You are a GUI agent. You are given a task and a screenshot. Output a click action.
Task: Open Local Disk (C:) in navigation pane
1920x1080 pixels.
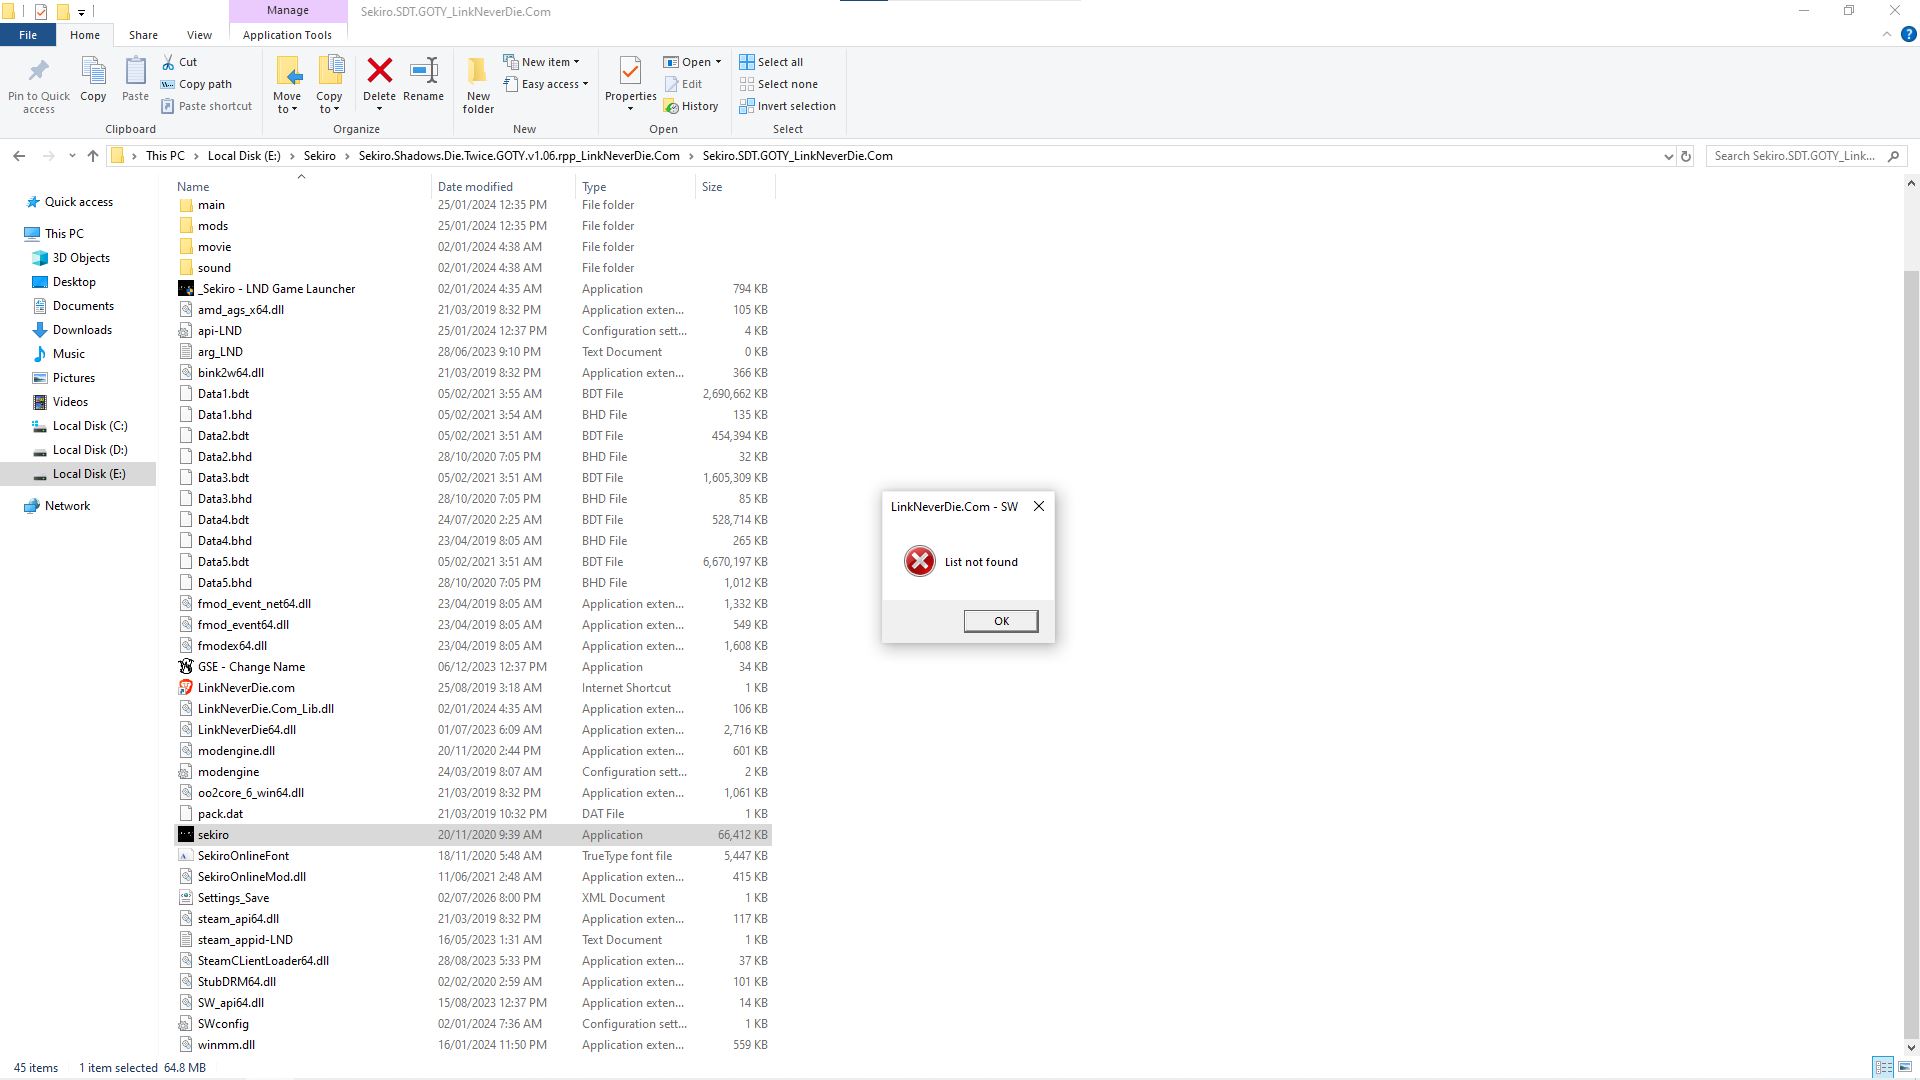(x=90, y=426)
